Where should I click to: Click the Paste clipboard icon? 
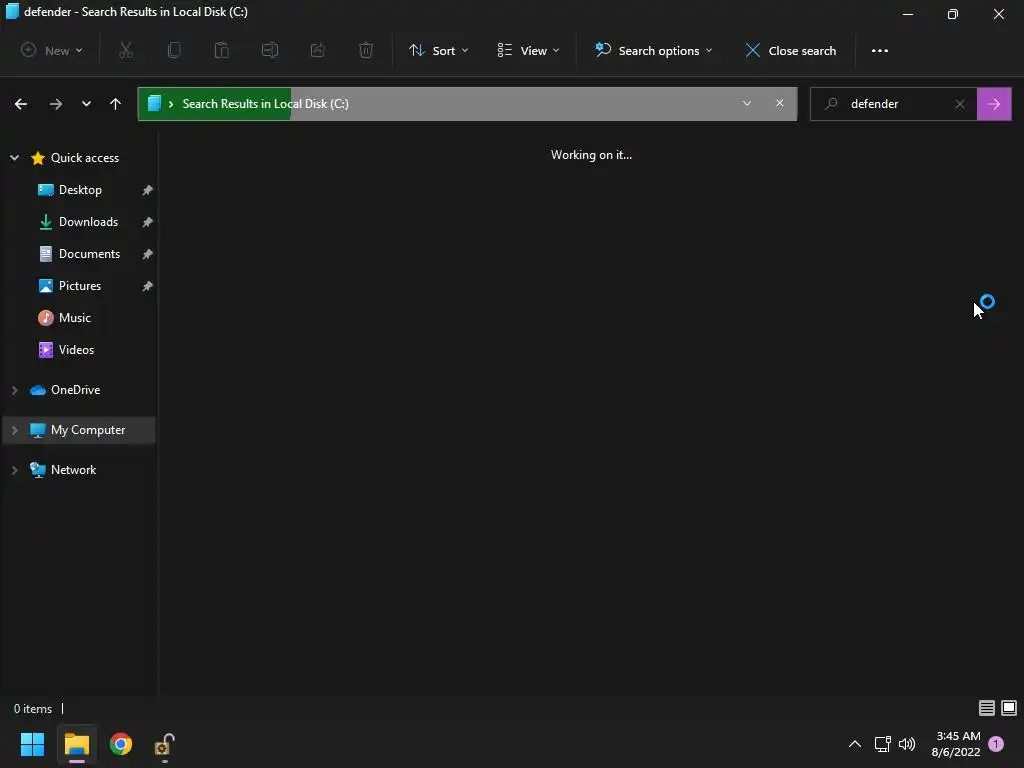(x=222, y=50)
